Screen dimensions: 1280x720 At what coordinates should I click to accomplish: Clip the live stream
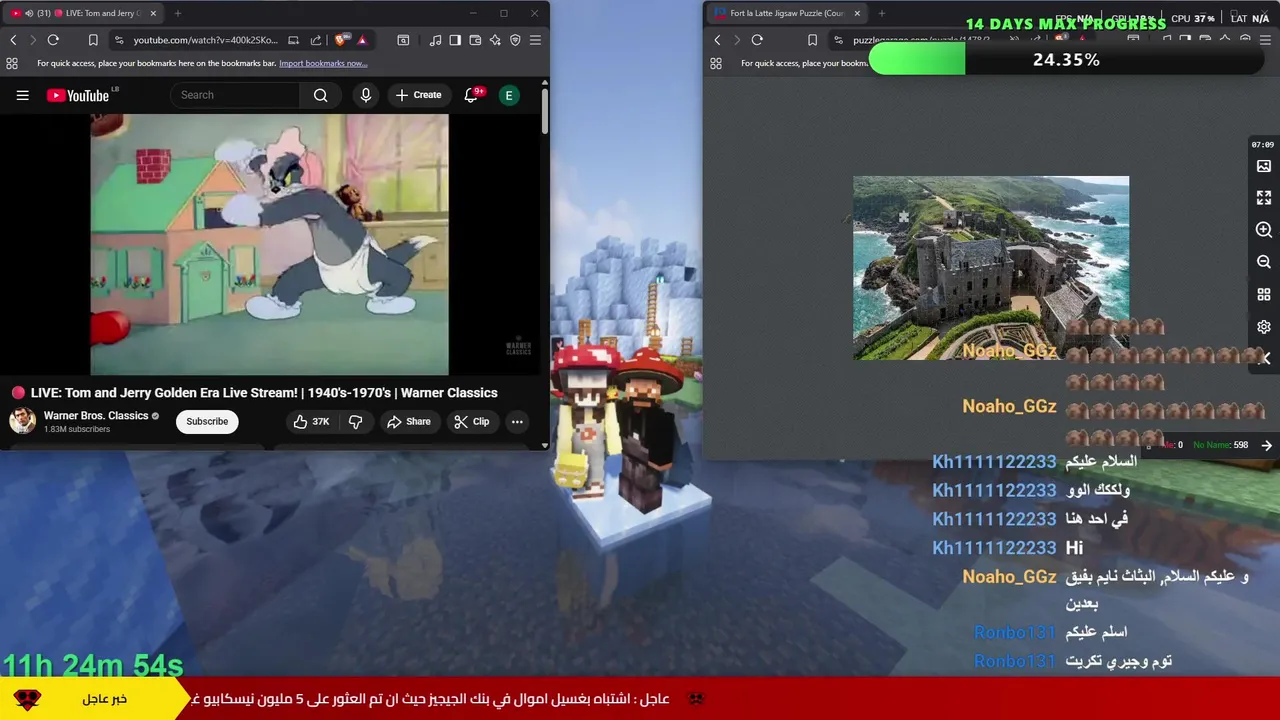(471, 422)
